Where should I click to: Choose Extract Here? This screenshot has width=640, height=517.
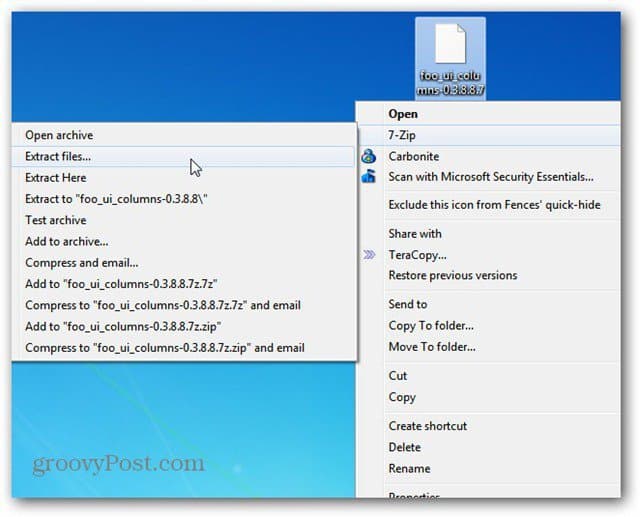pyautogui.click(x=184, y=178)
